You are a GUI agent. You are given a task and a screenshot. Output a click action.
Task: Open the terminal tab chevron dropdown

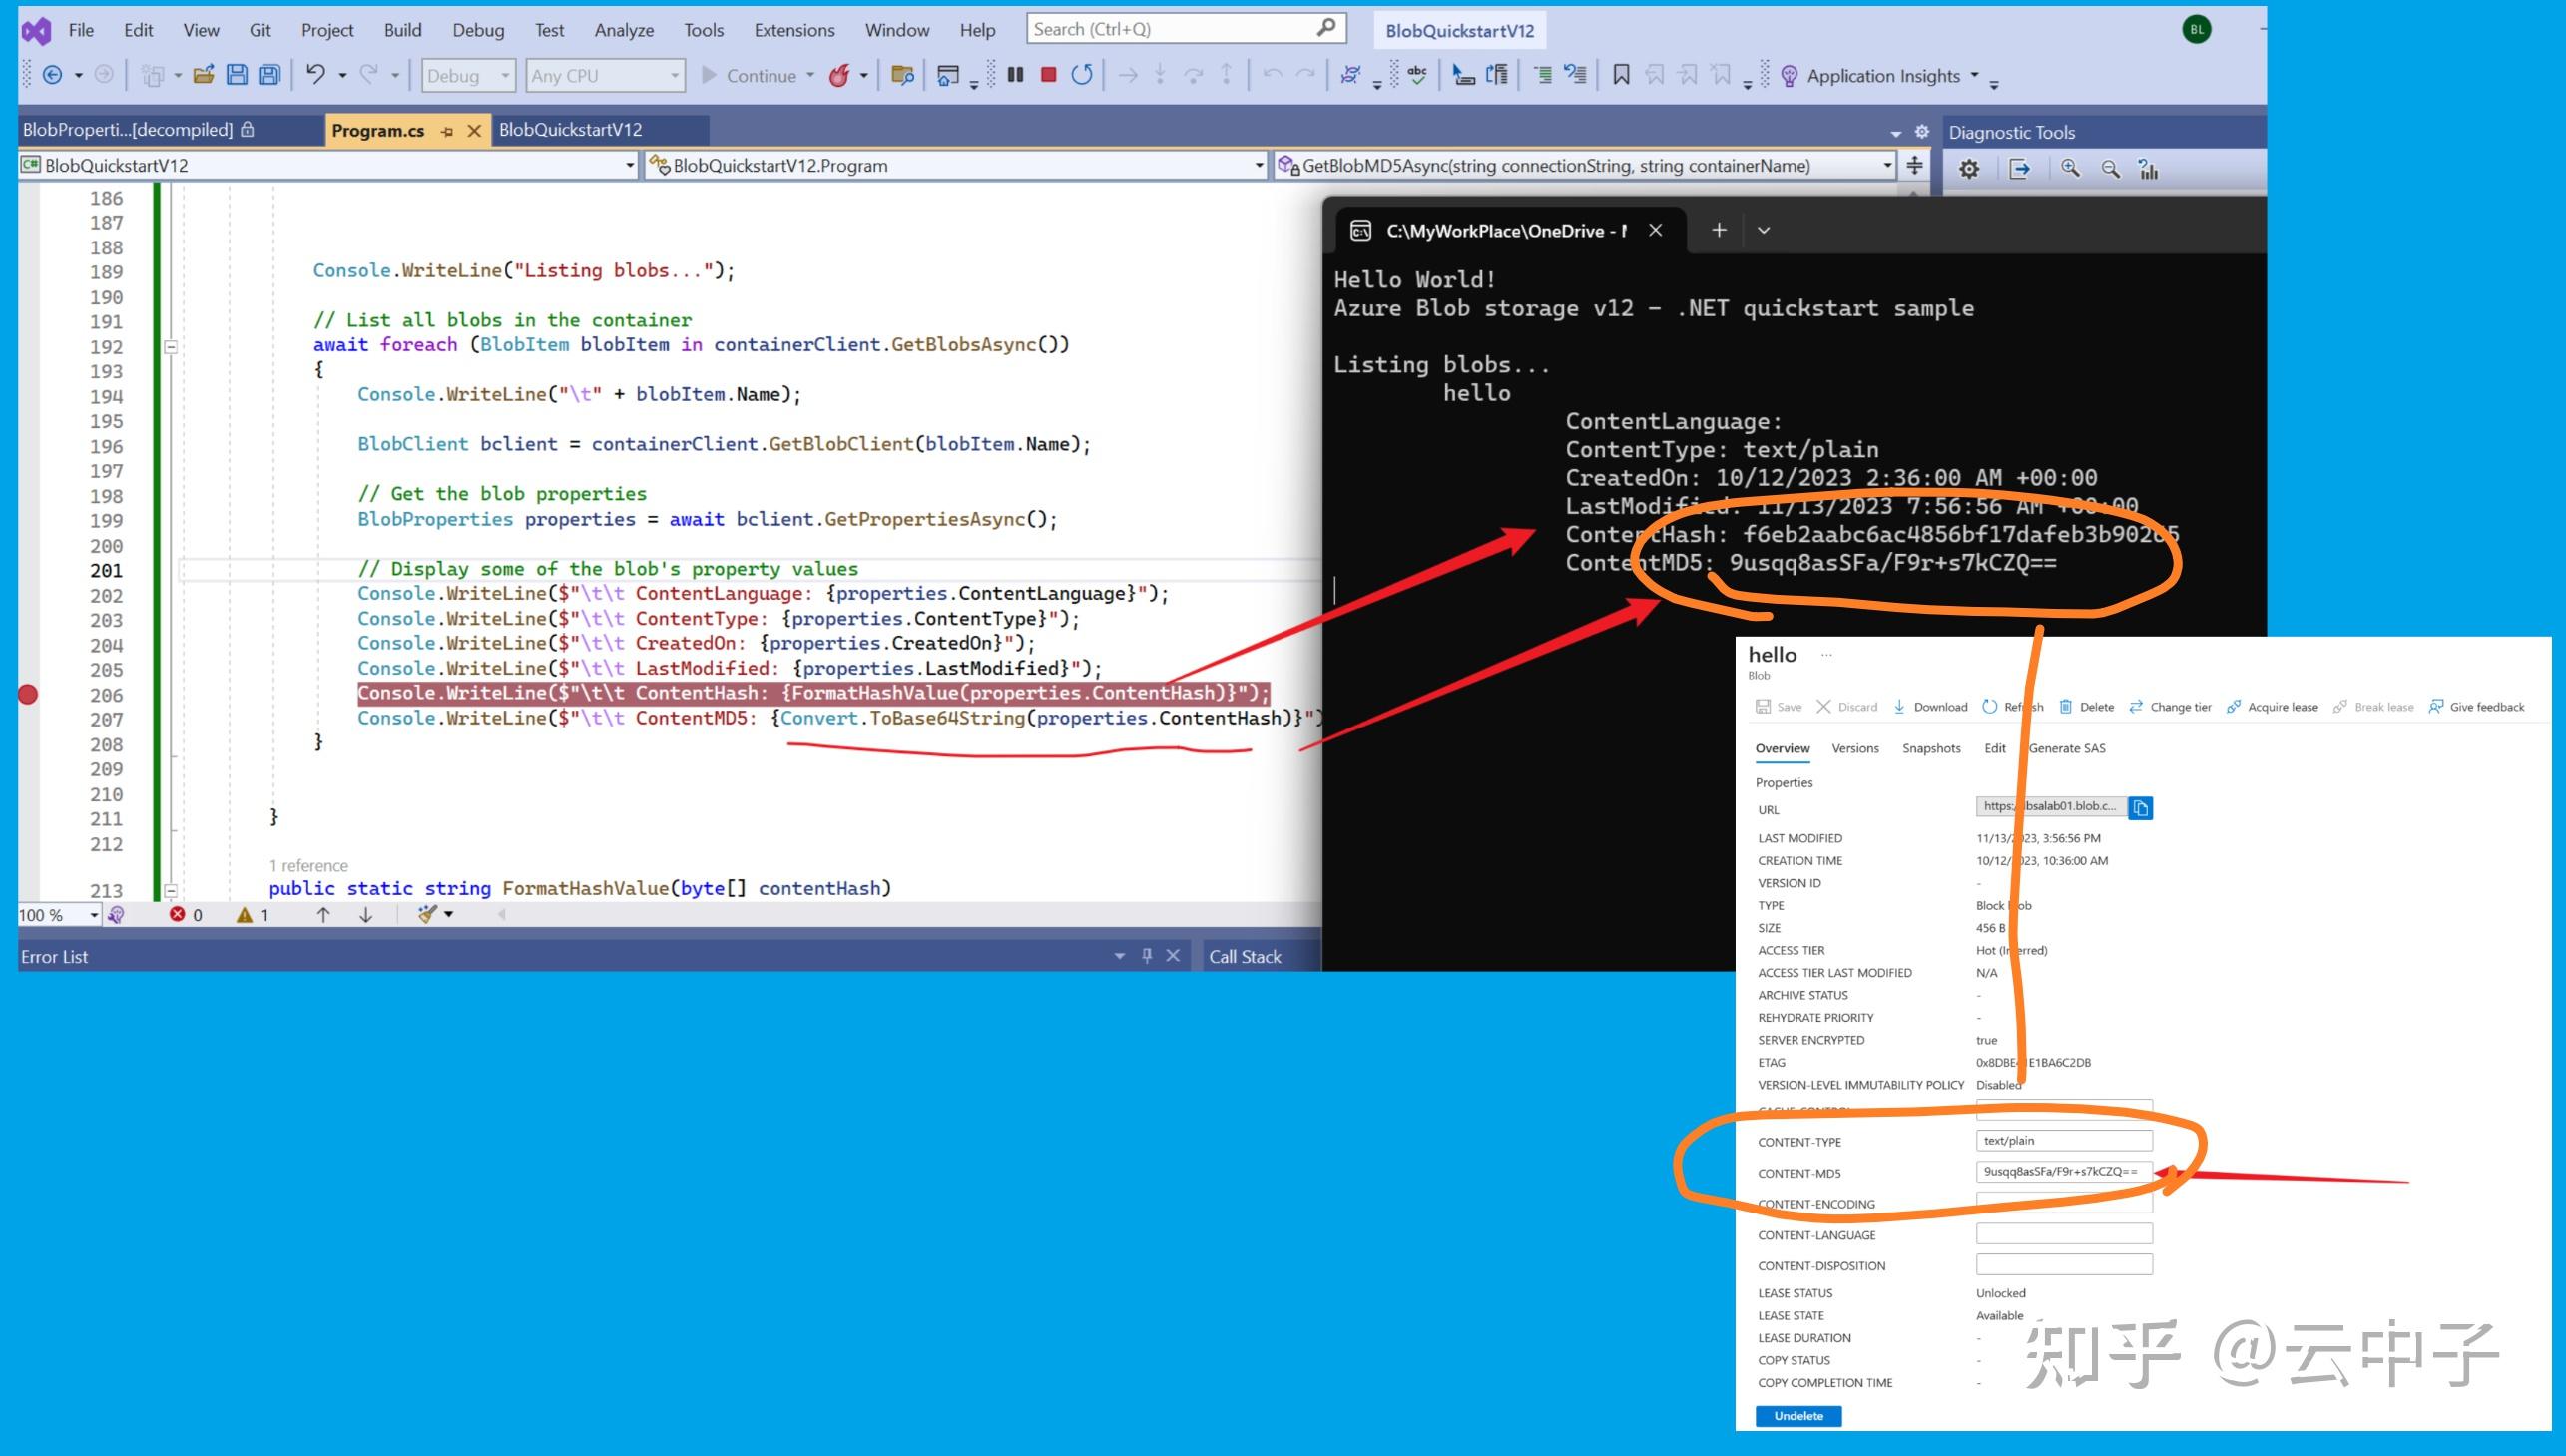1764,230
